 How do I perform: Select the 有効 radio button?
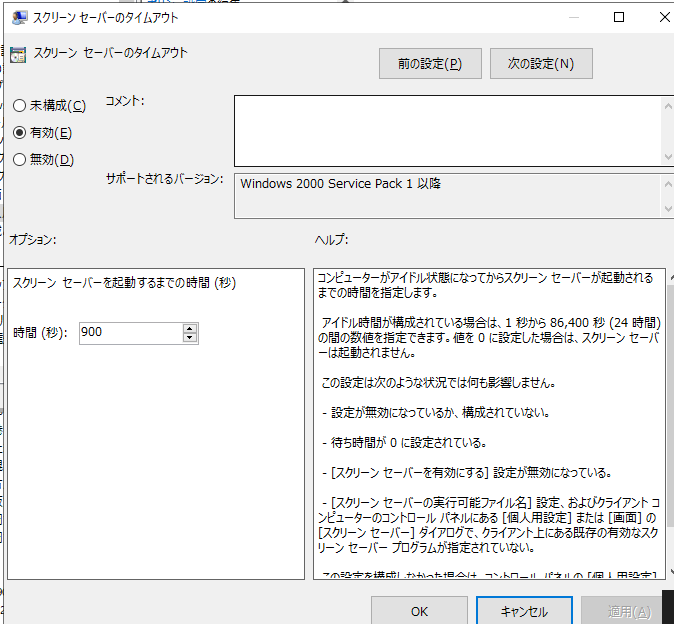tap(20, 133)
